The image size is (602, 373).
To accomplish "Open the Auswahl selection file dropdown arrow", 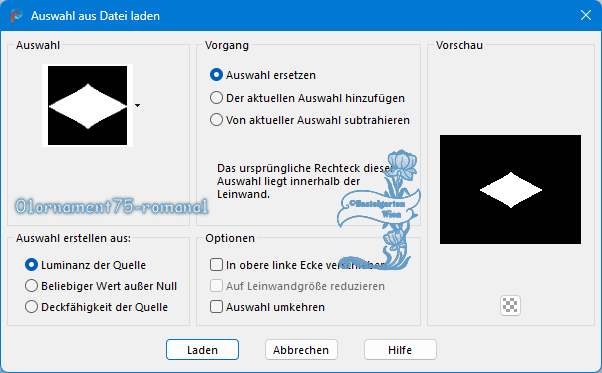I will 137,105.
